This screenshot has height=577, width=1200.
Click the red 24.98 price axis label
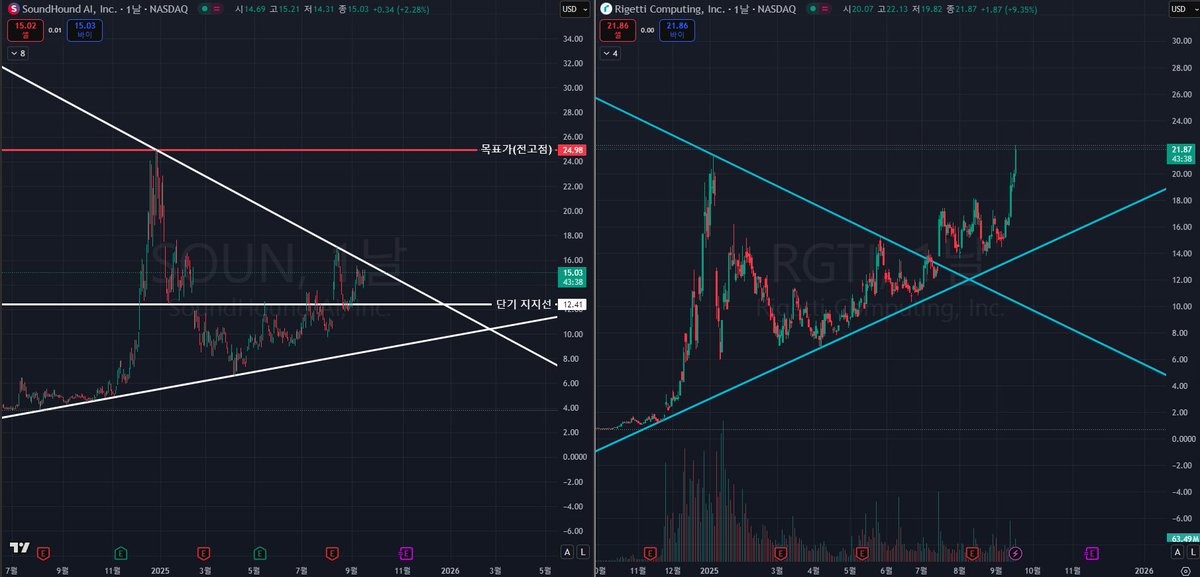(572, 150)
